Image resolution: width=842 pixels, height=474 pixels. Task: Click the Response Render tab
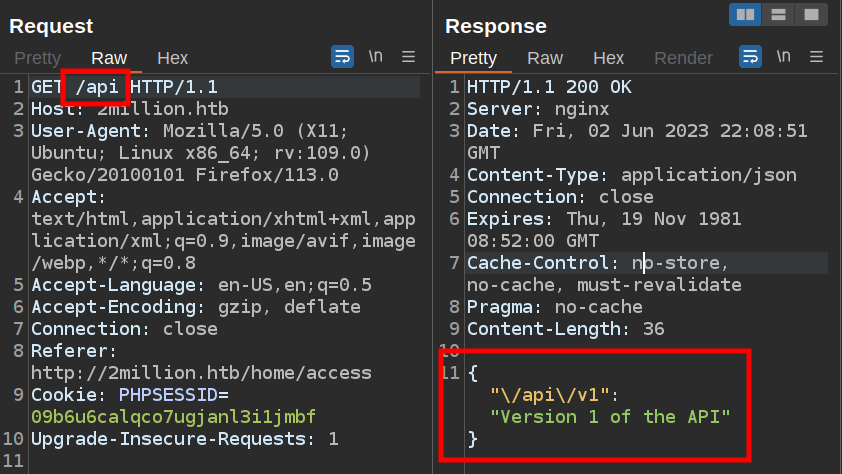click(683, 58)
